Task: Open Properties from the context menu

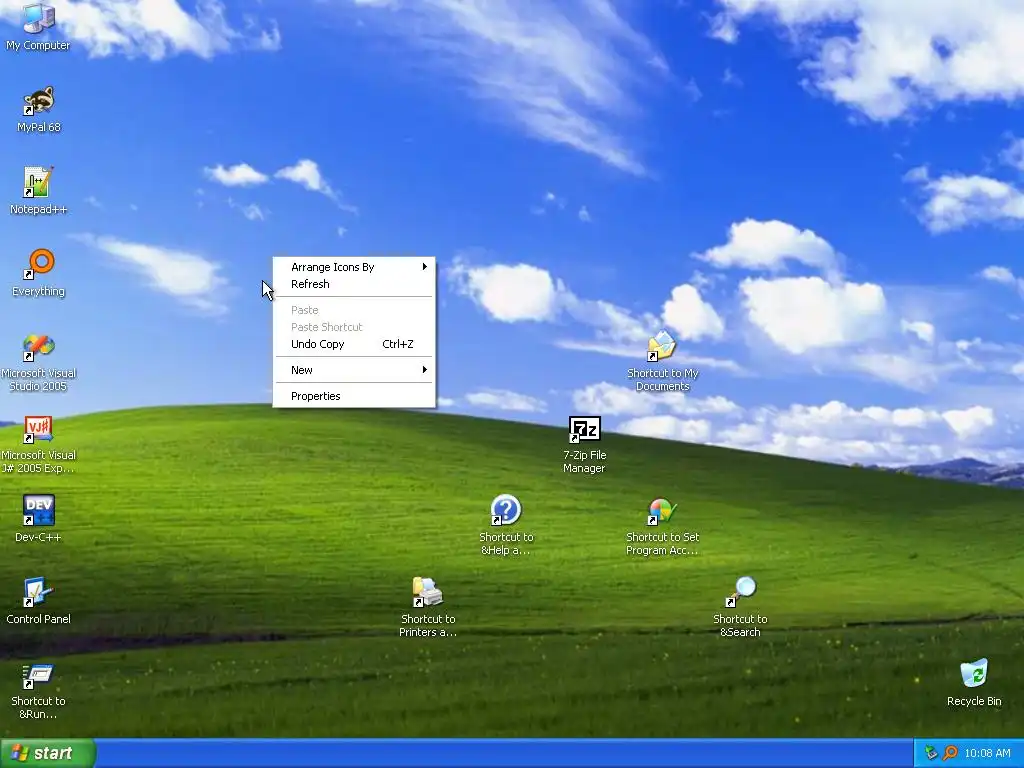Action: coord(354,396)
